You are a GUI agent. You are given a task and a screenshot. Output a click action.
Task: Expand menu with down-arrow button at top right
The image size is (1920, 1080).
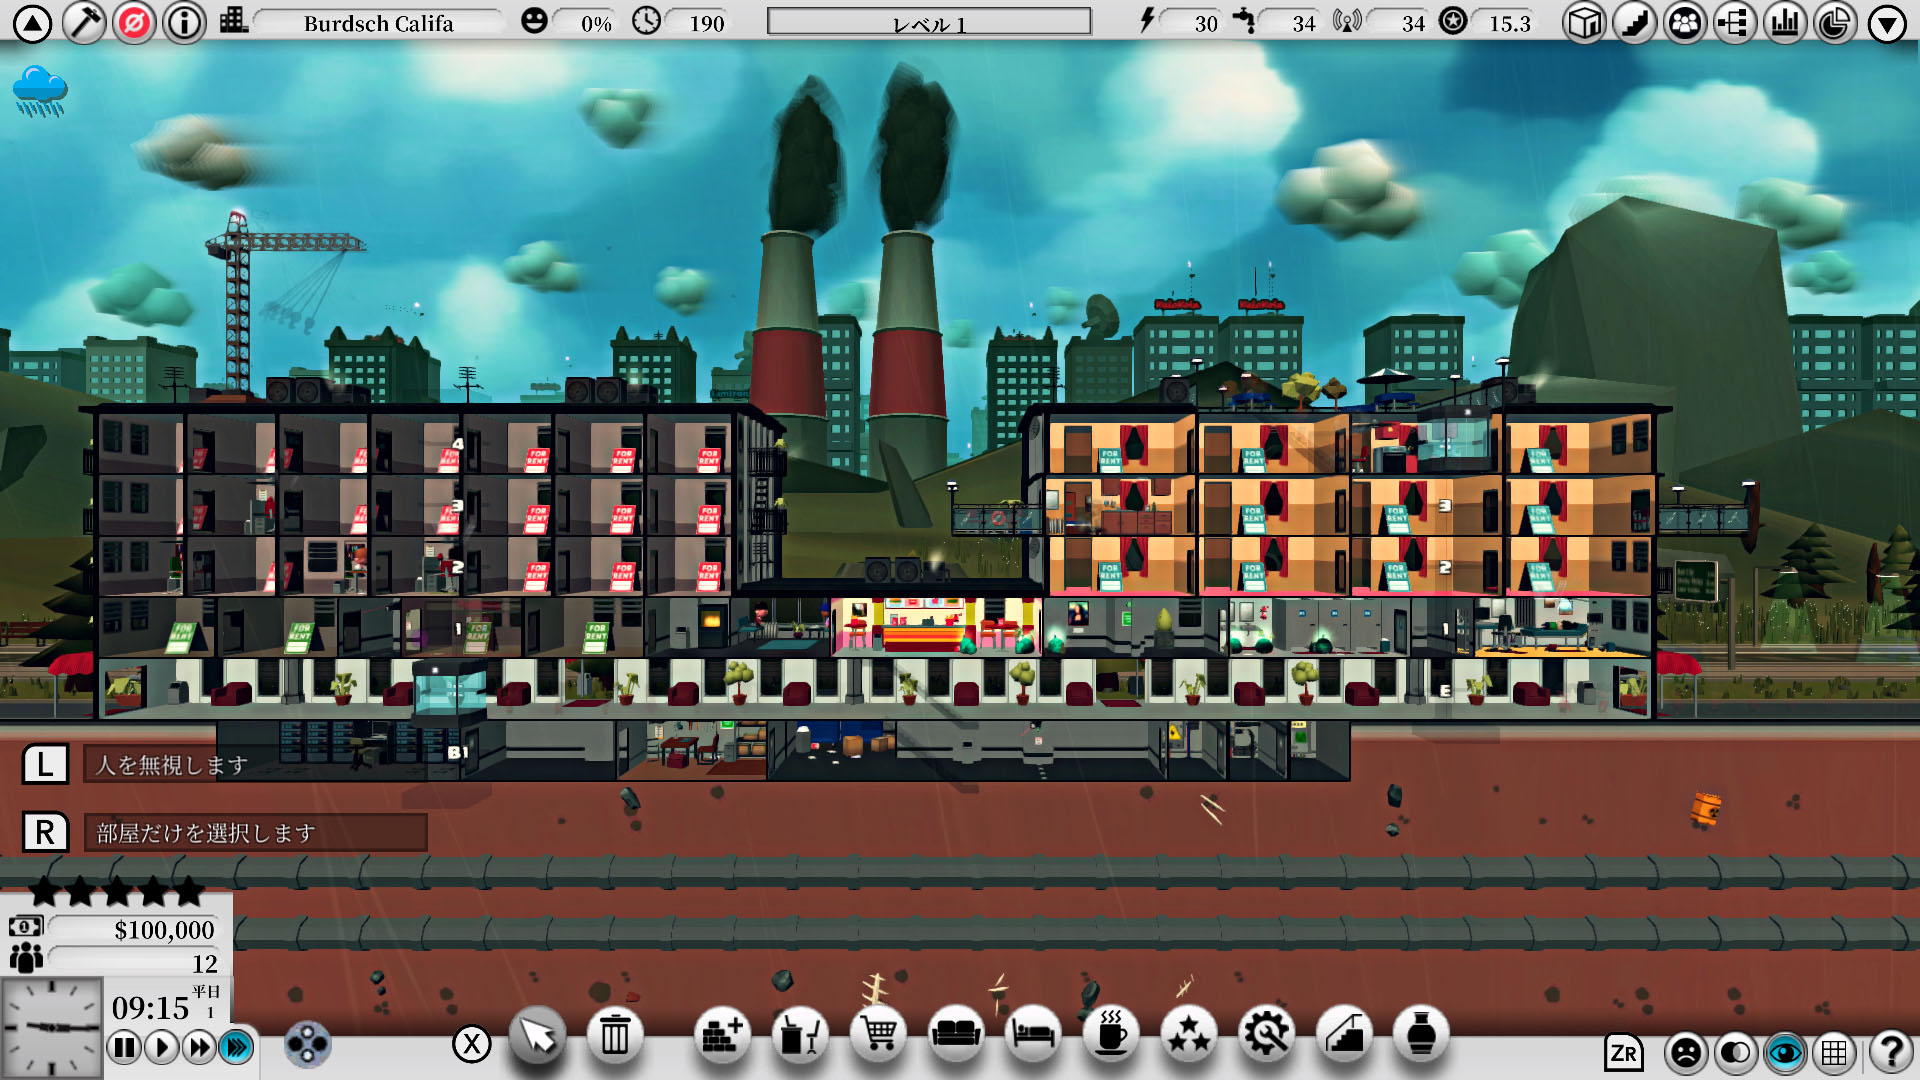(1887, 22)
